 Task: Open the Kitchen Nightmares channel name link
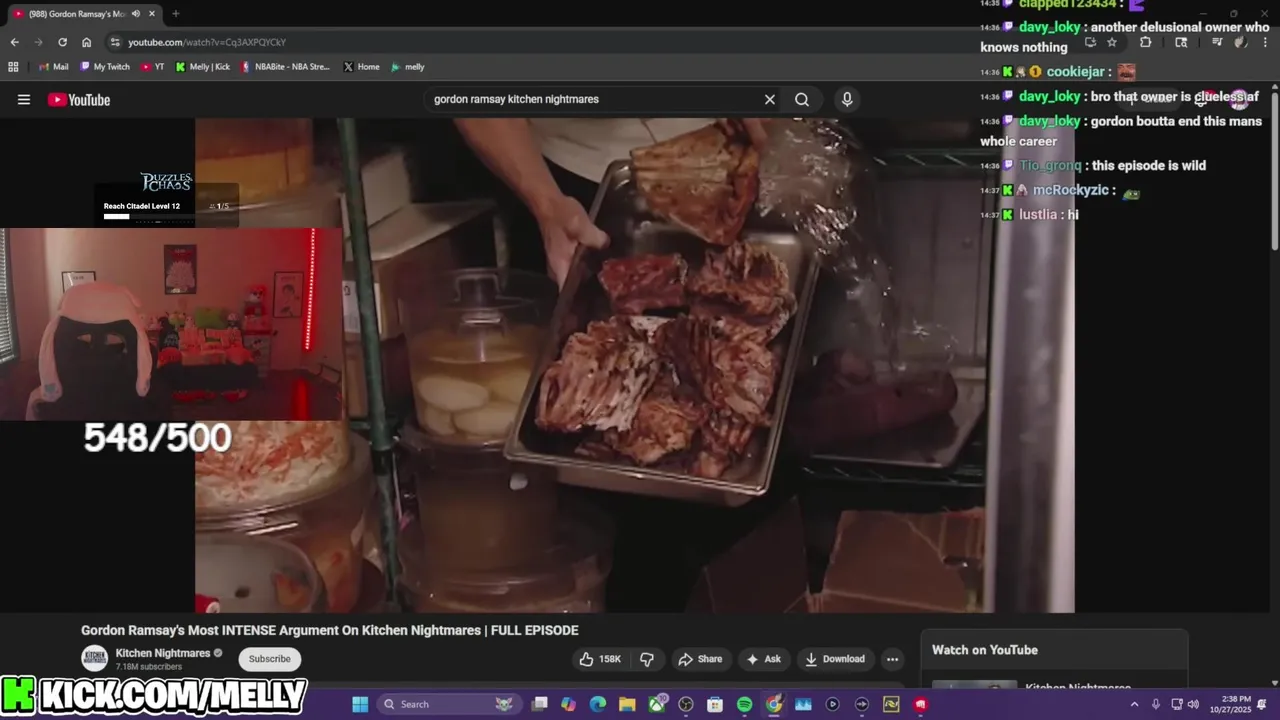tap(162, 653)
